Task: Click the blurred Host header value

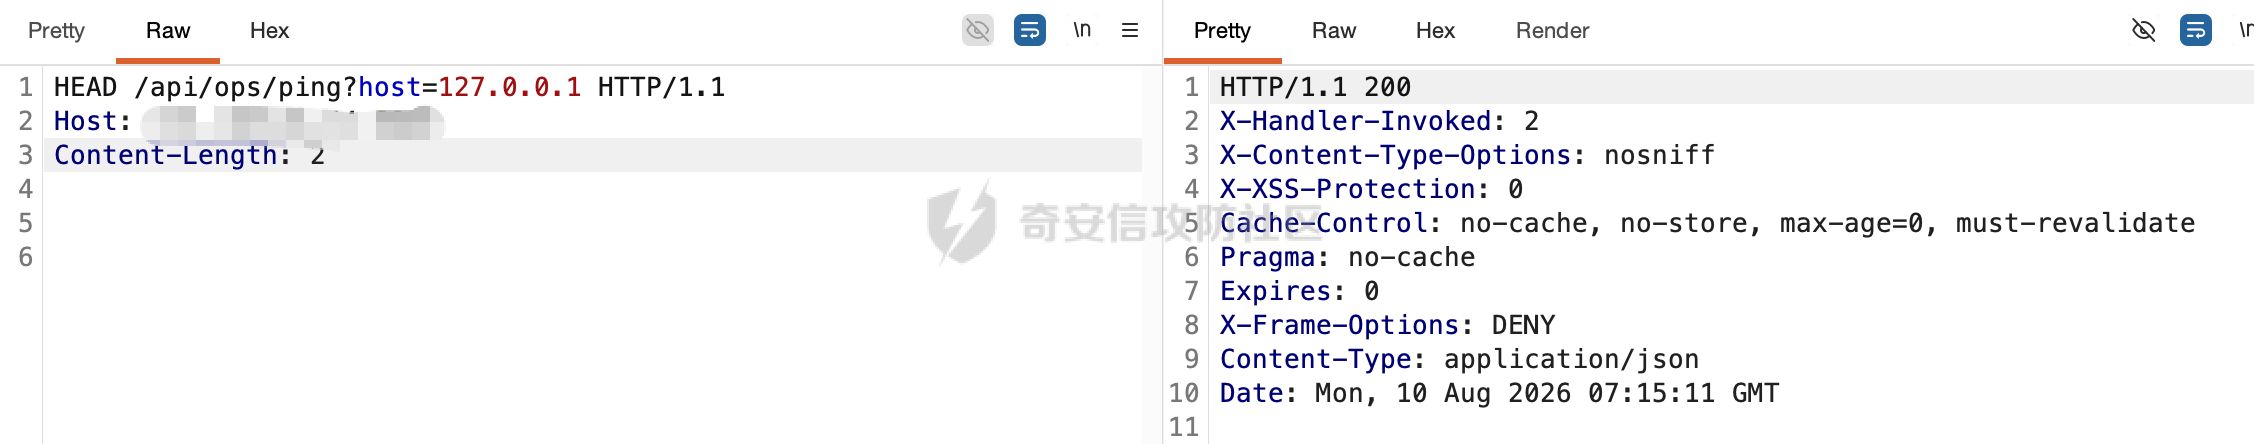Action: tap(292, 122)
